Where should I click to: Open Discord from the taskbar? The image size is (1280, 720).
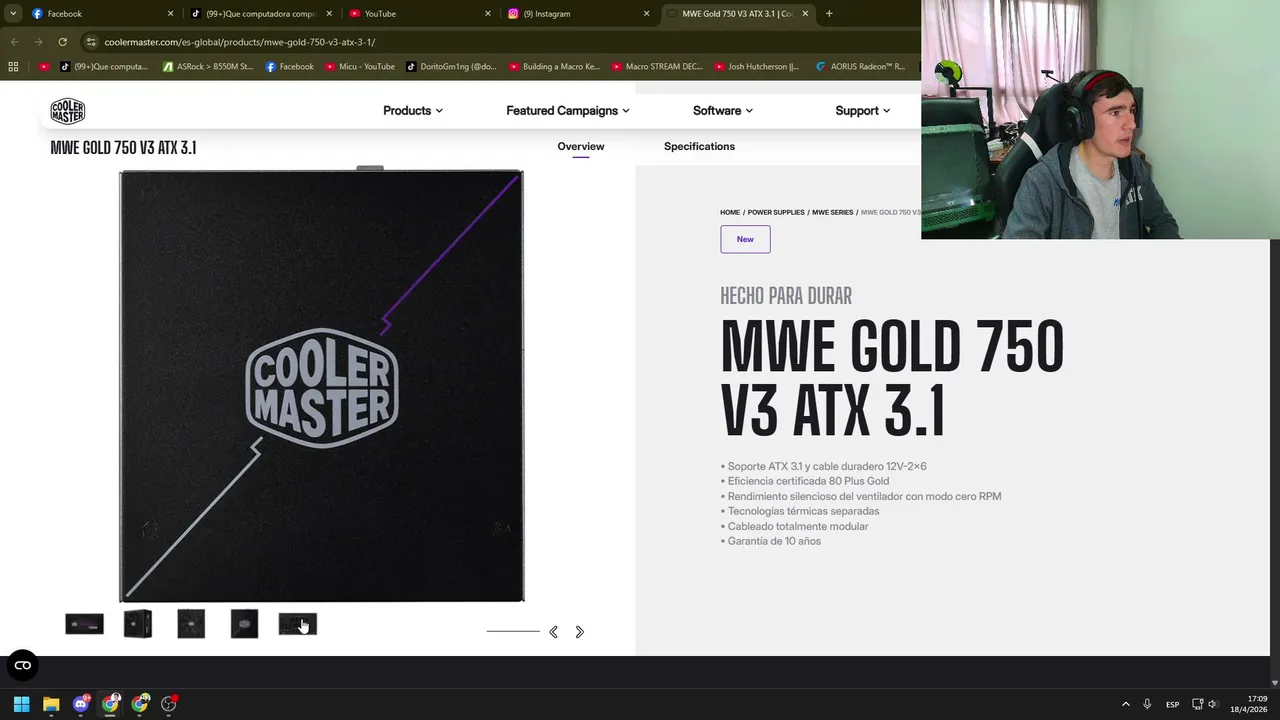click(81, 704)
